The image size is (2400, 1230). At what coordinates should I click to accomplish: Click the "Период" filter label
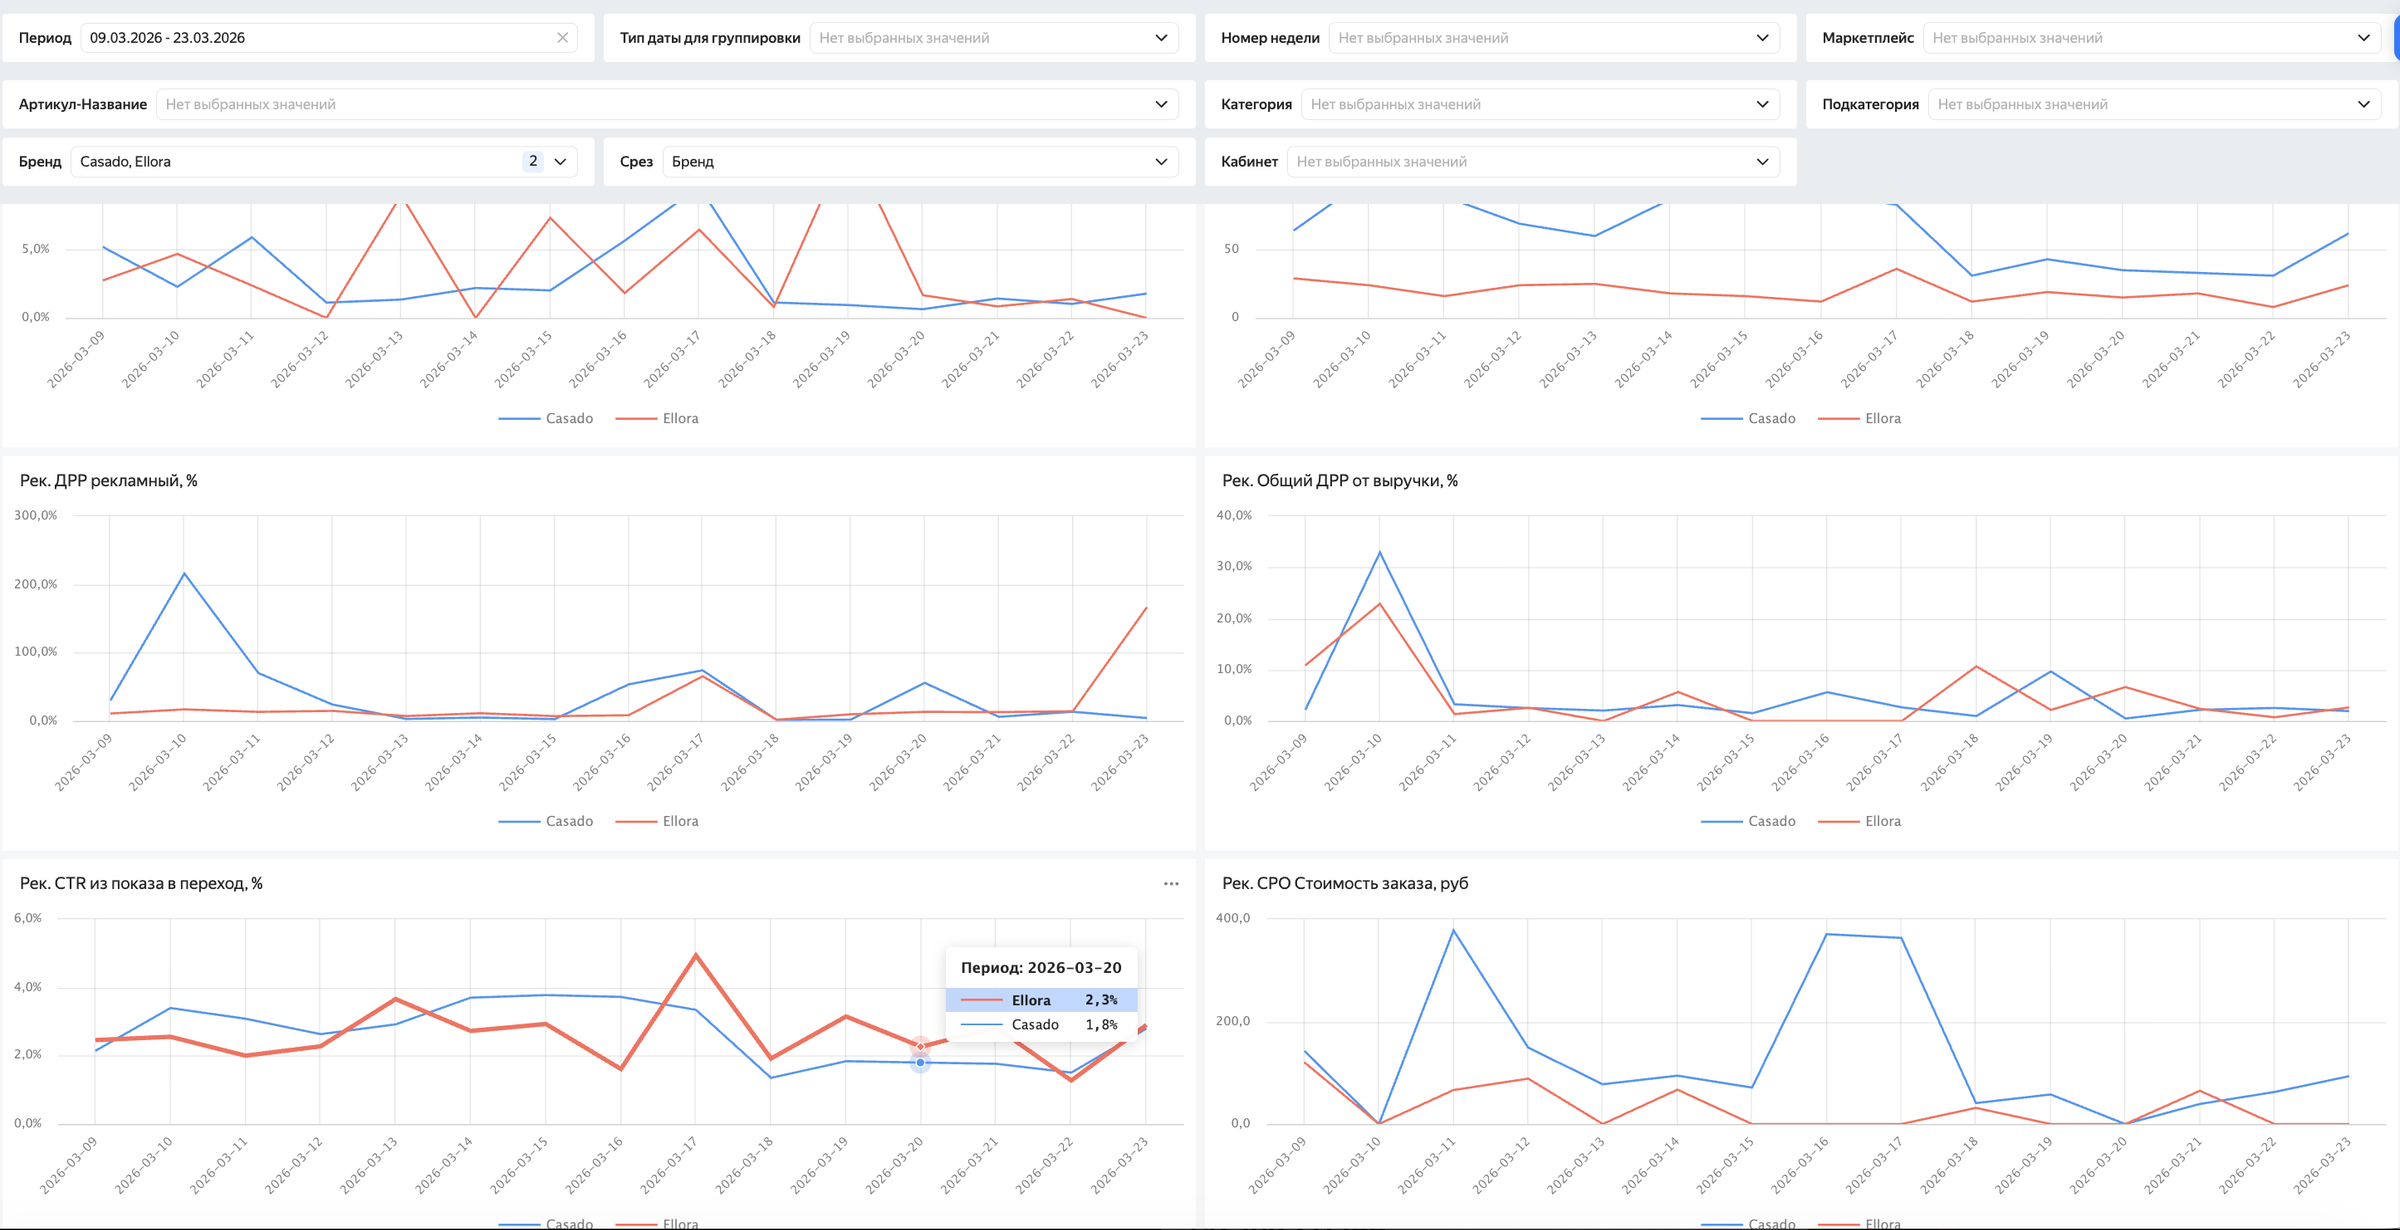point(45,38)
